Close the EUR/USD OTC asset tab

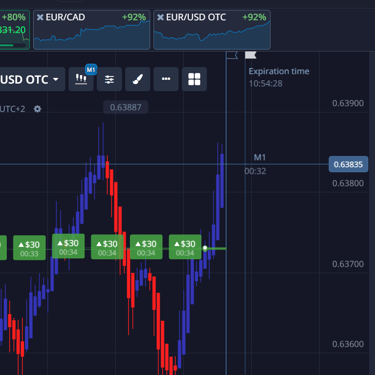(x=160, y=17)
